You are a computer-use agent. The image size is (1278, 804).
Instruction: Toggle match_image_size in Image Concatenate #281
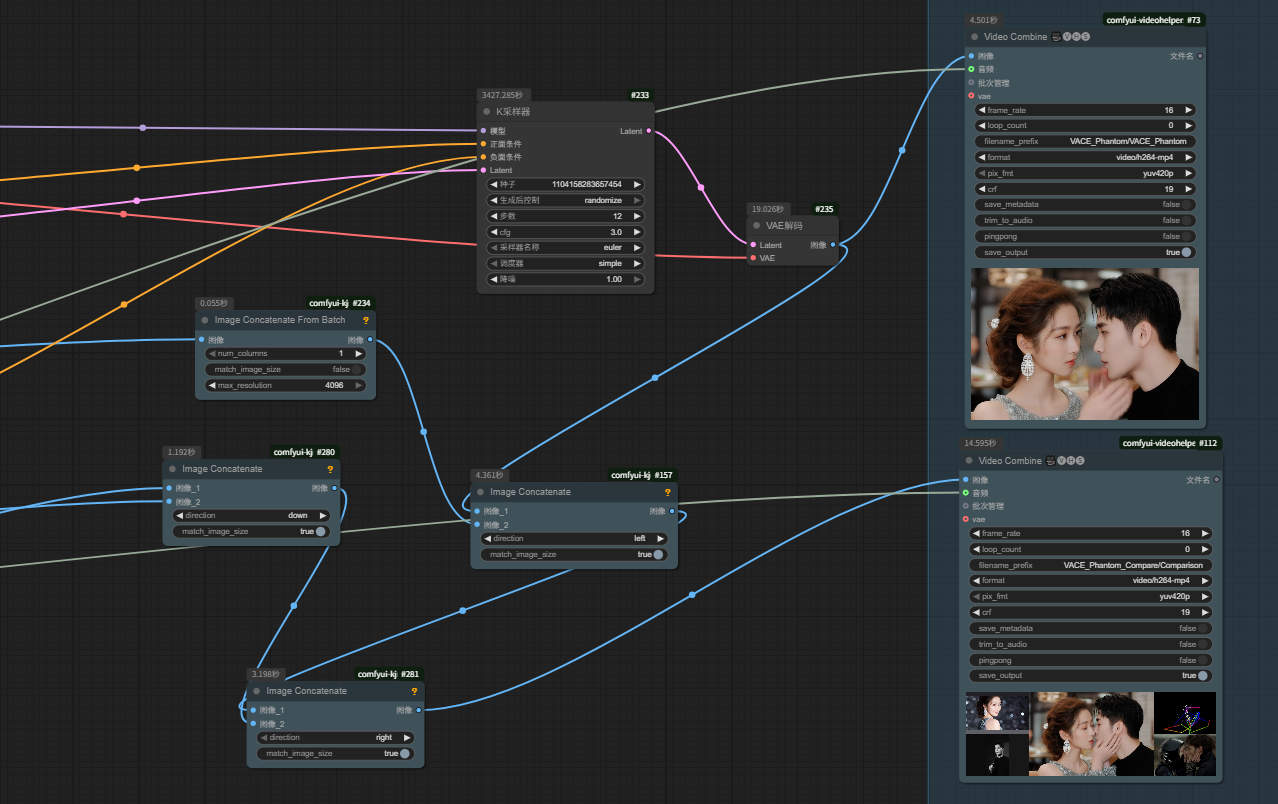tap(335, 753)
